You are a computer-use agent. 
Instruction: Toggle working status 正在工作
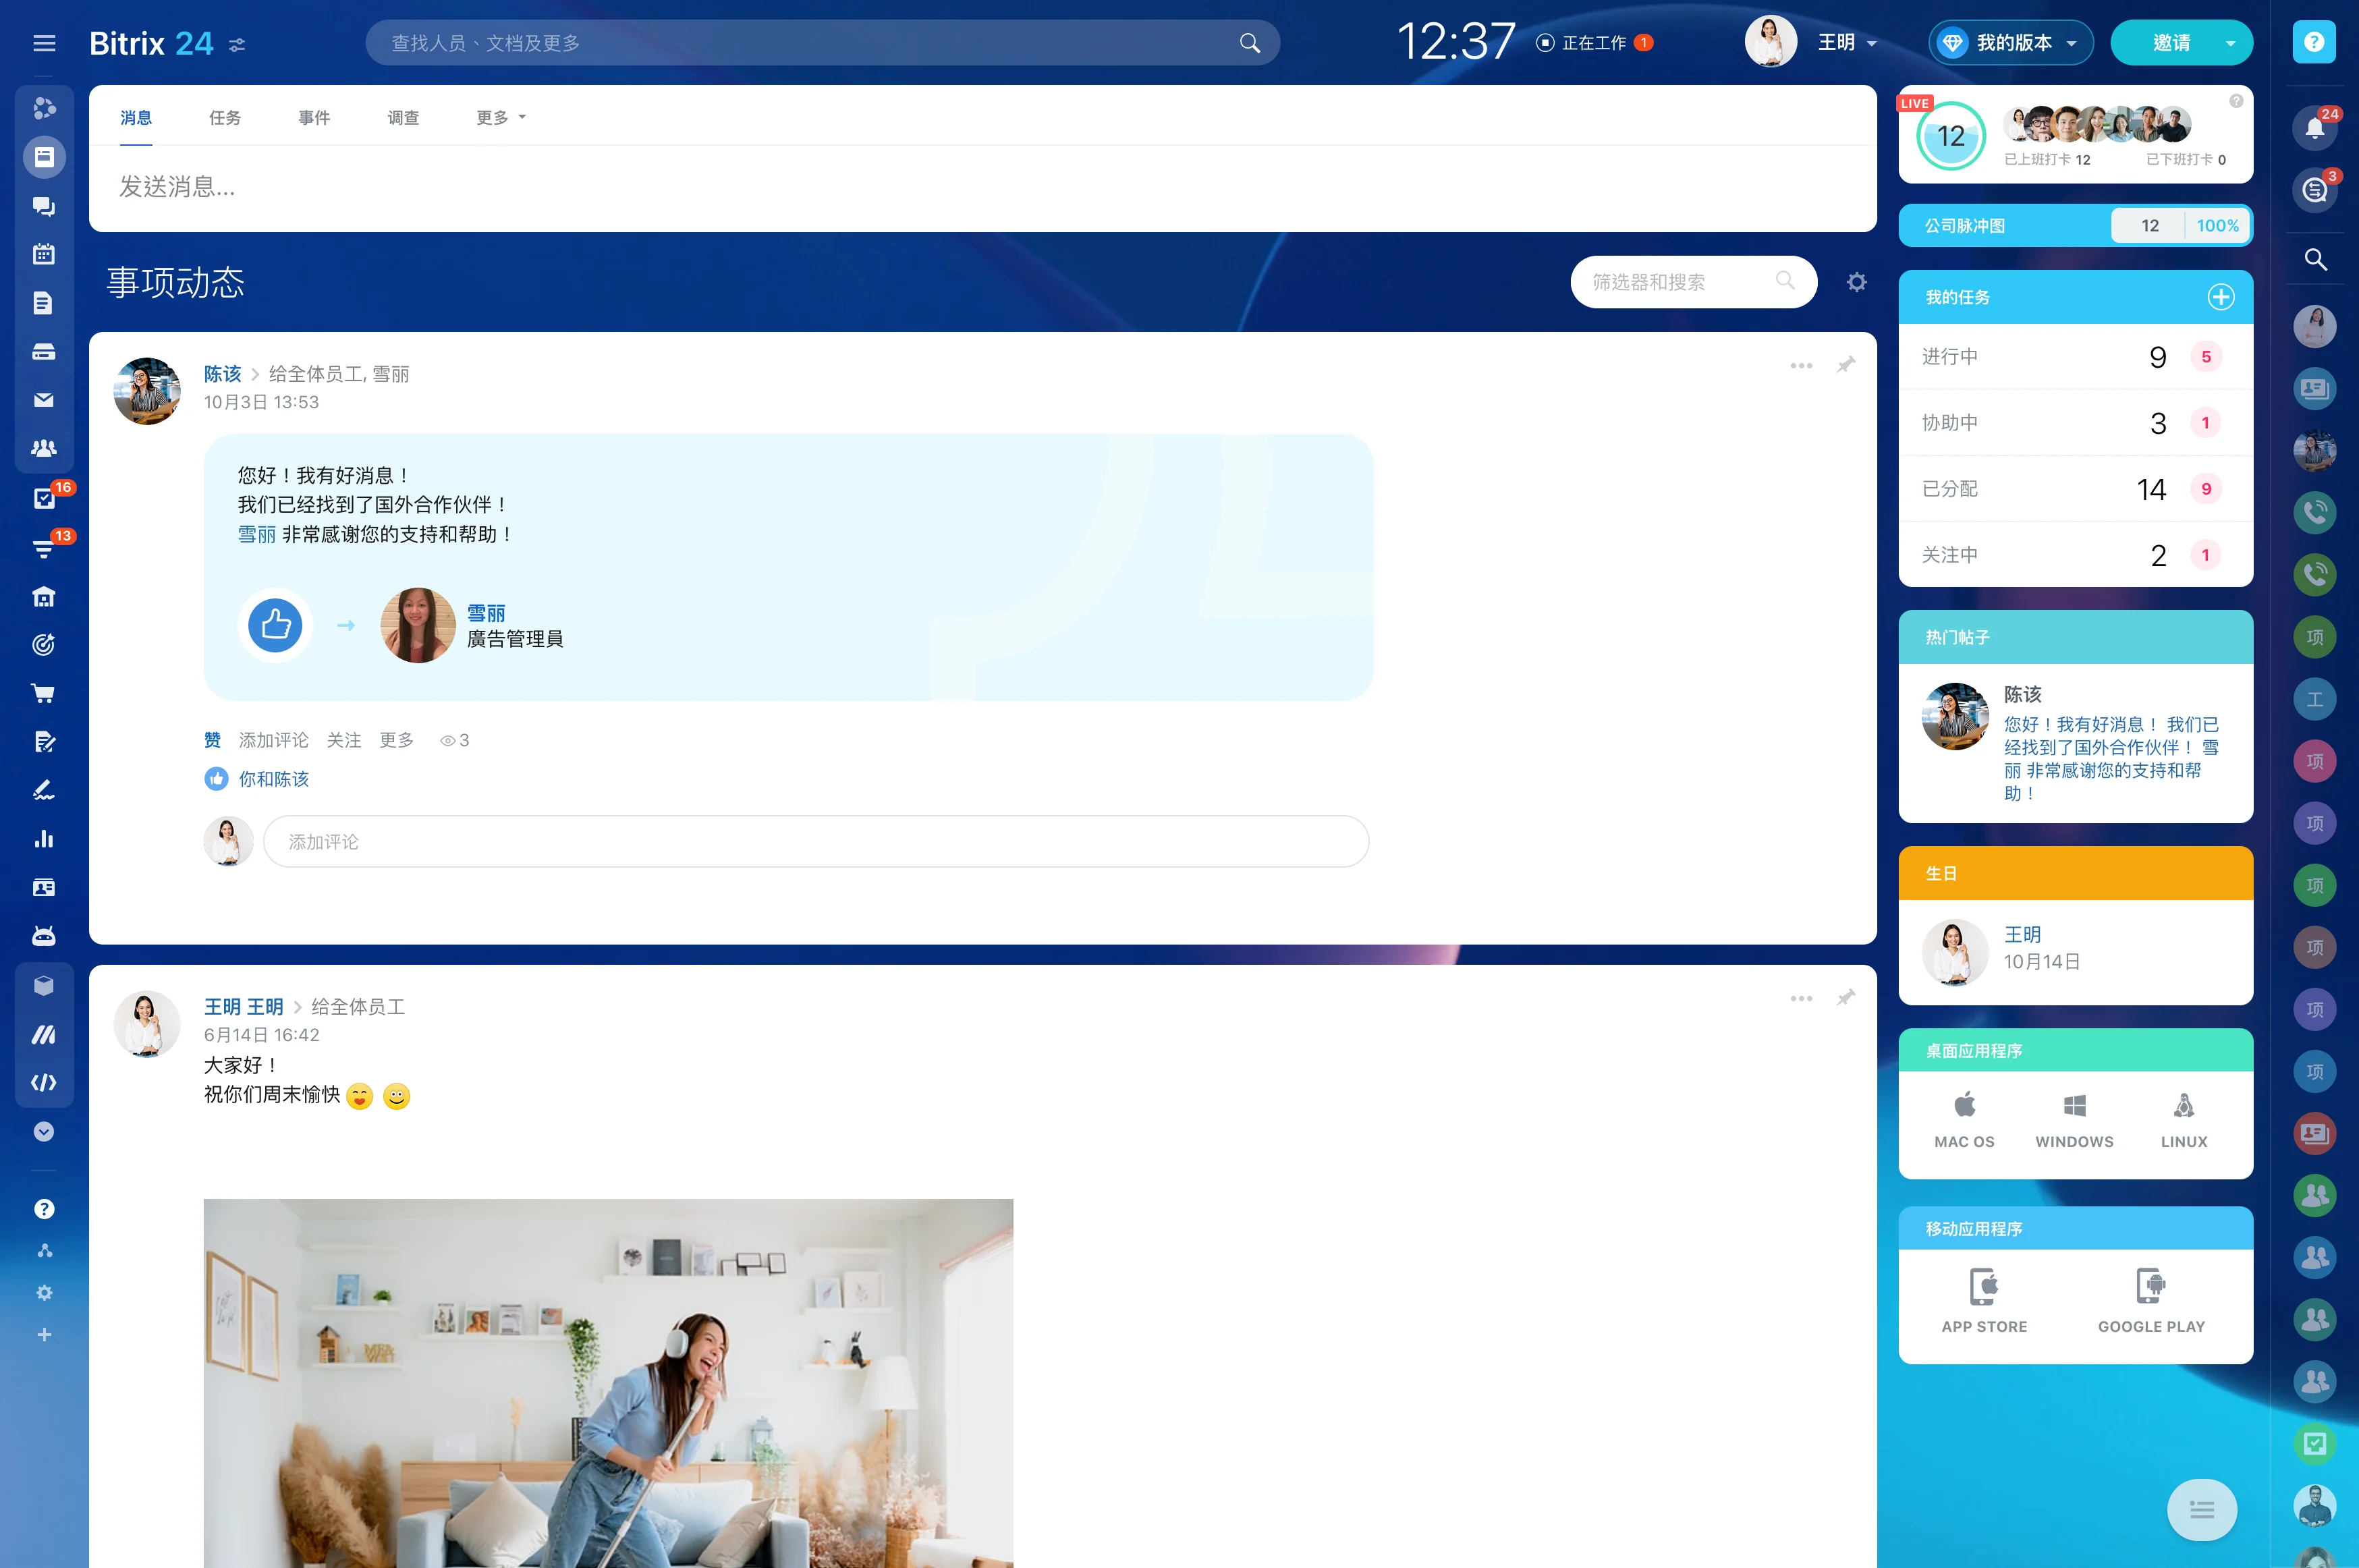point(1594,43)
